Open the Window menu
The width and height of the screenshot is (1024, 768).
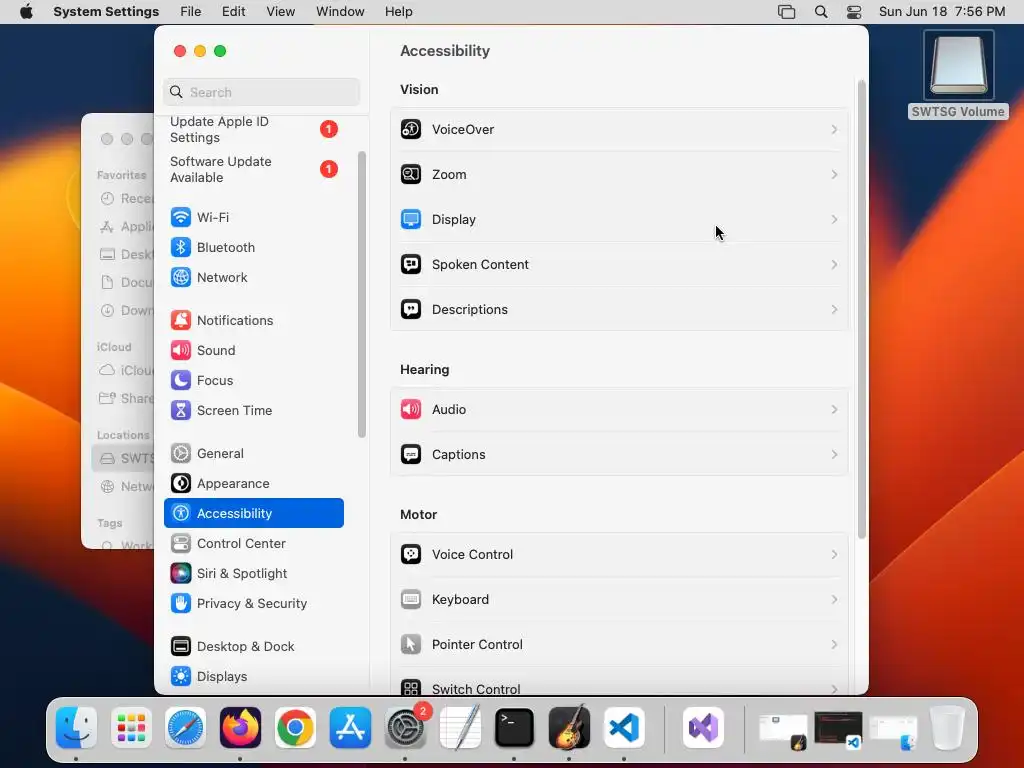pos(340,12)
